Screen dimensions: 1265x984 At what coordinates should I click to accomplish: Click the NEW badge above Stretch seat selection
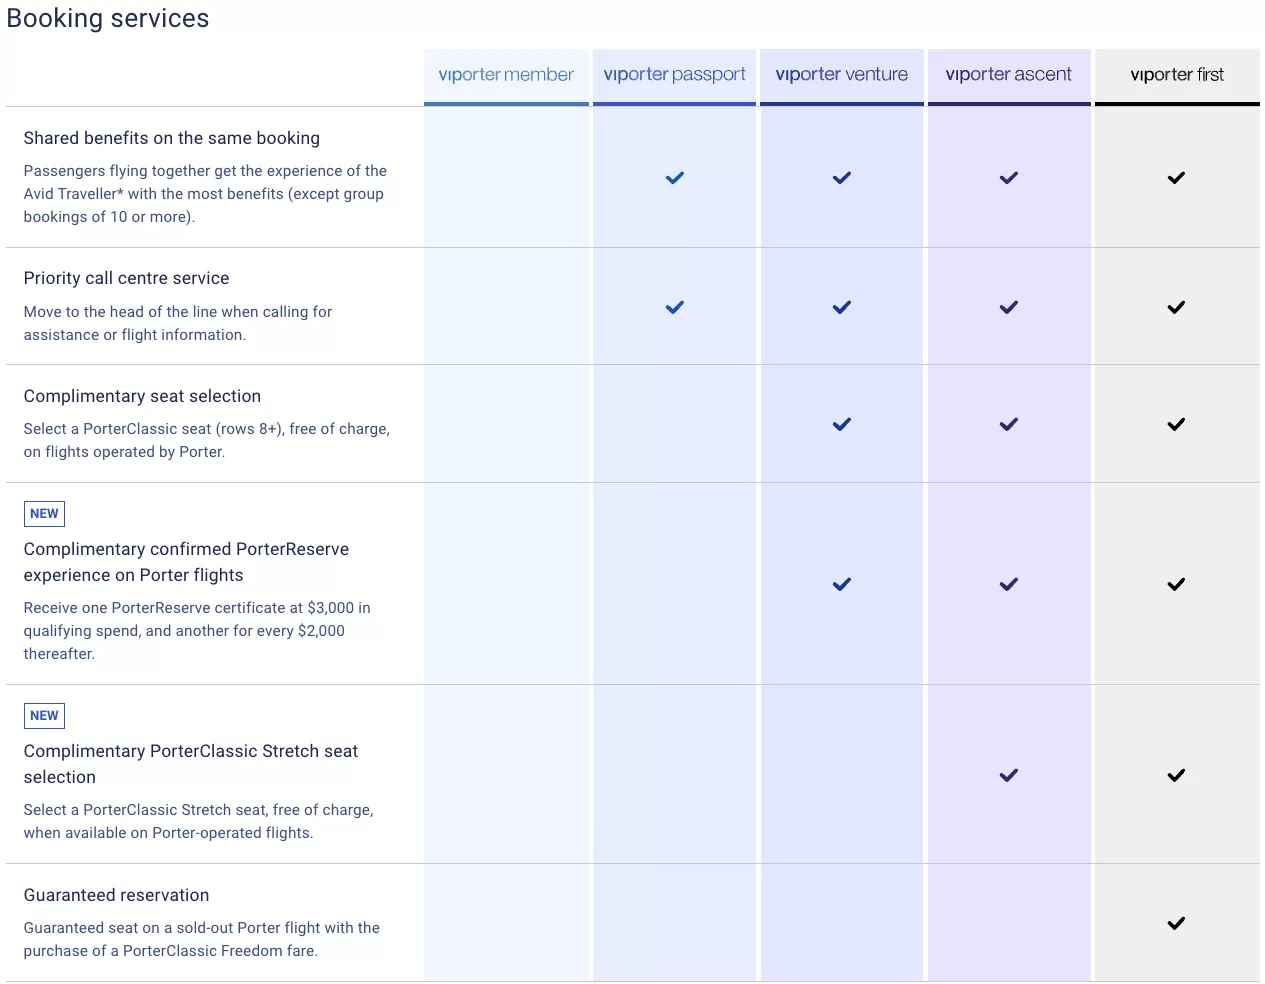tap(44, 716)
